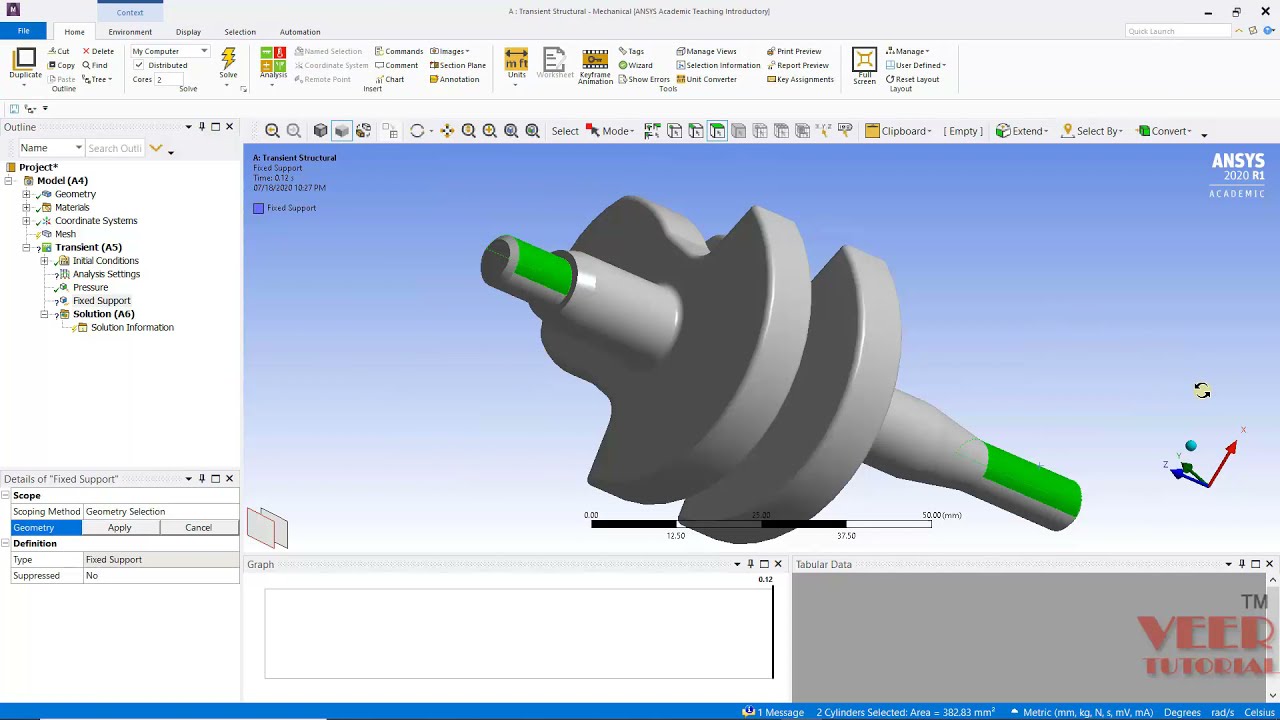This screenshot has width=1280, height=720.
Task: Click the Insert Commands item
Action: pos(399,51)
